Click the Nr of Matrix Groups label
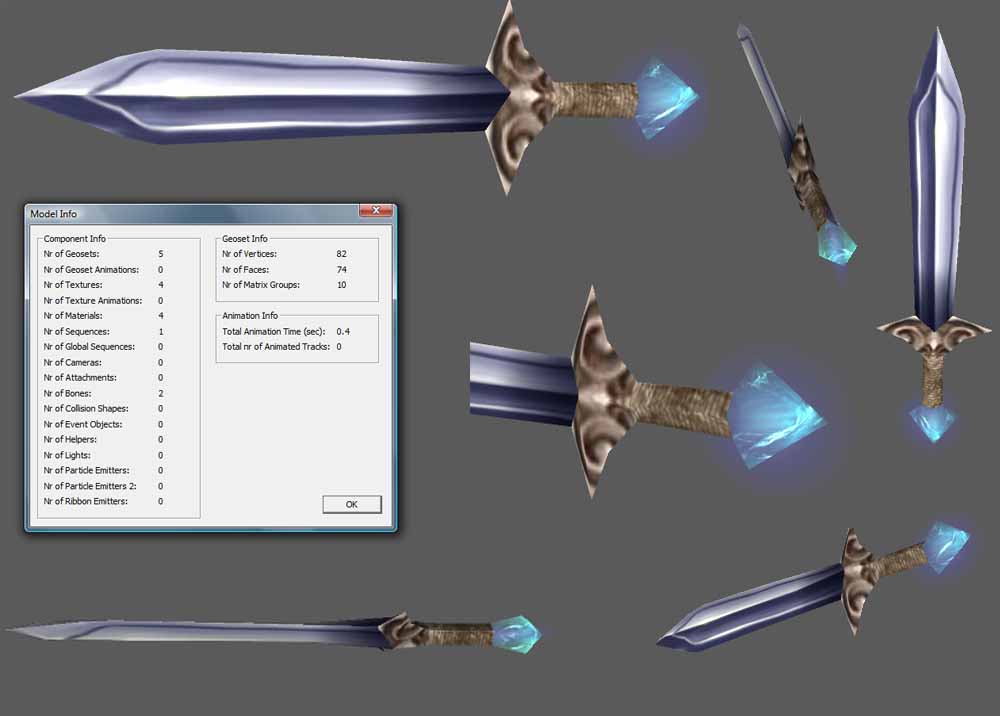This screenshot has height=716, width=1000. tap(261, 285)
